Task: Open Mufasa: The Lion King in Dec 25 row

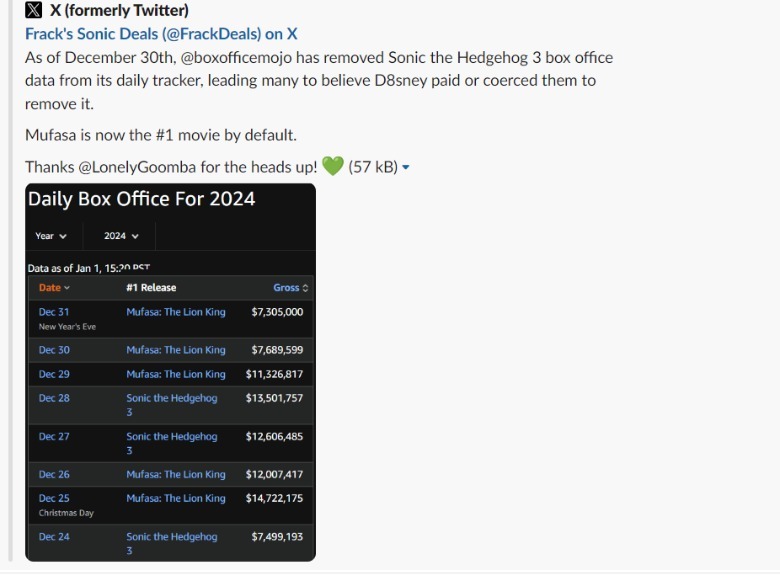Action: (x=176, y=498)
